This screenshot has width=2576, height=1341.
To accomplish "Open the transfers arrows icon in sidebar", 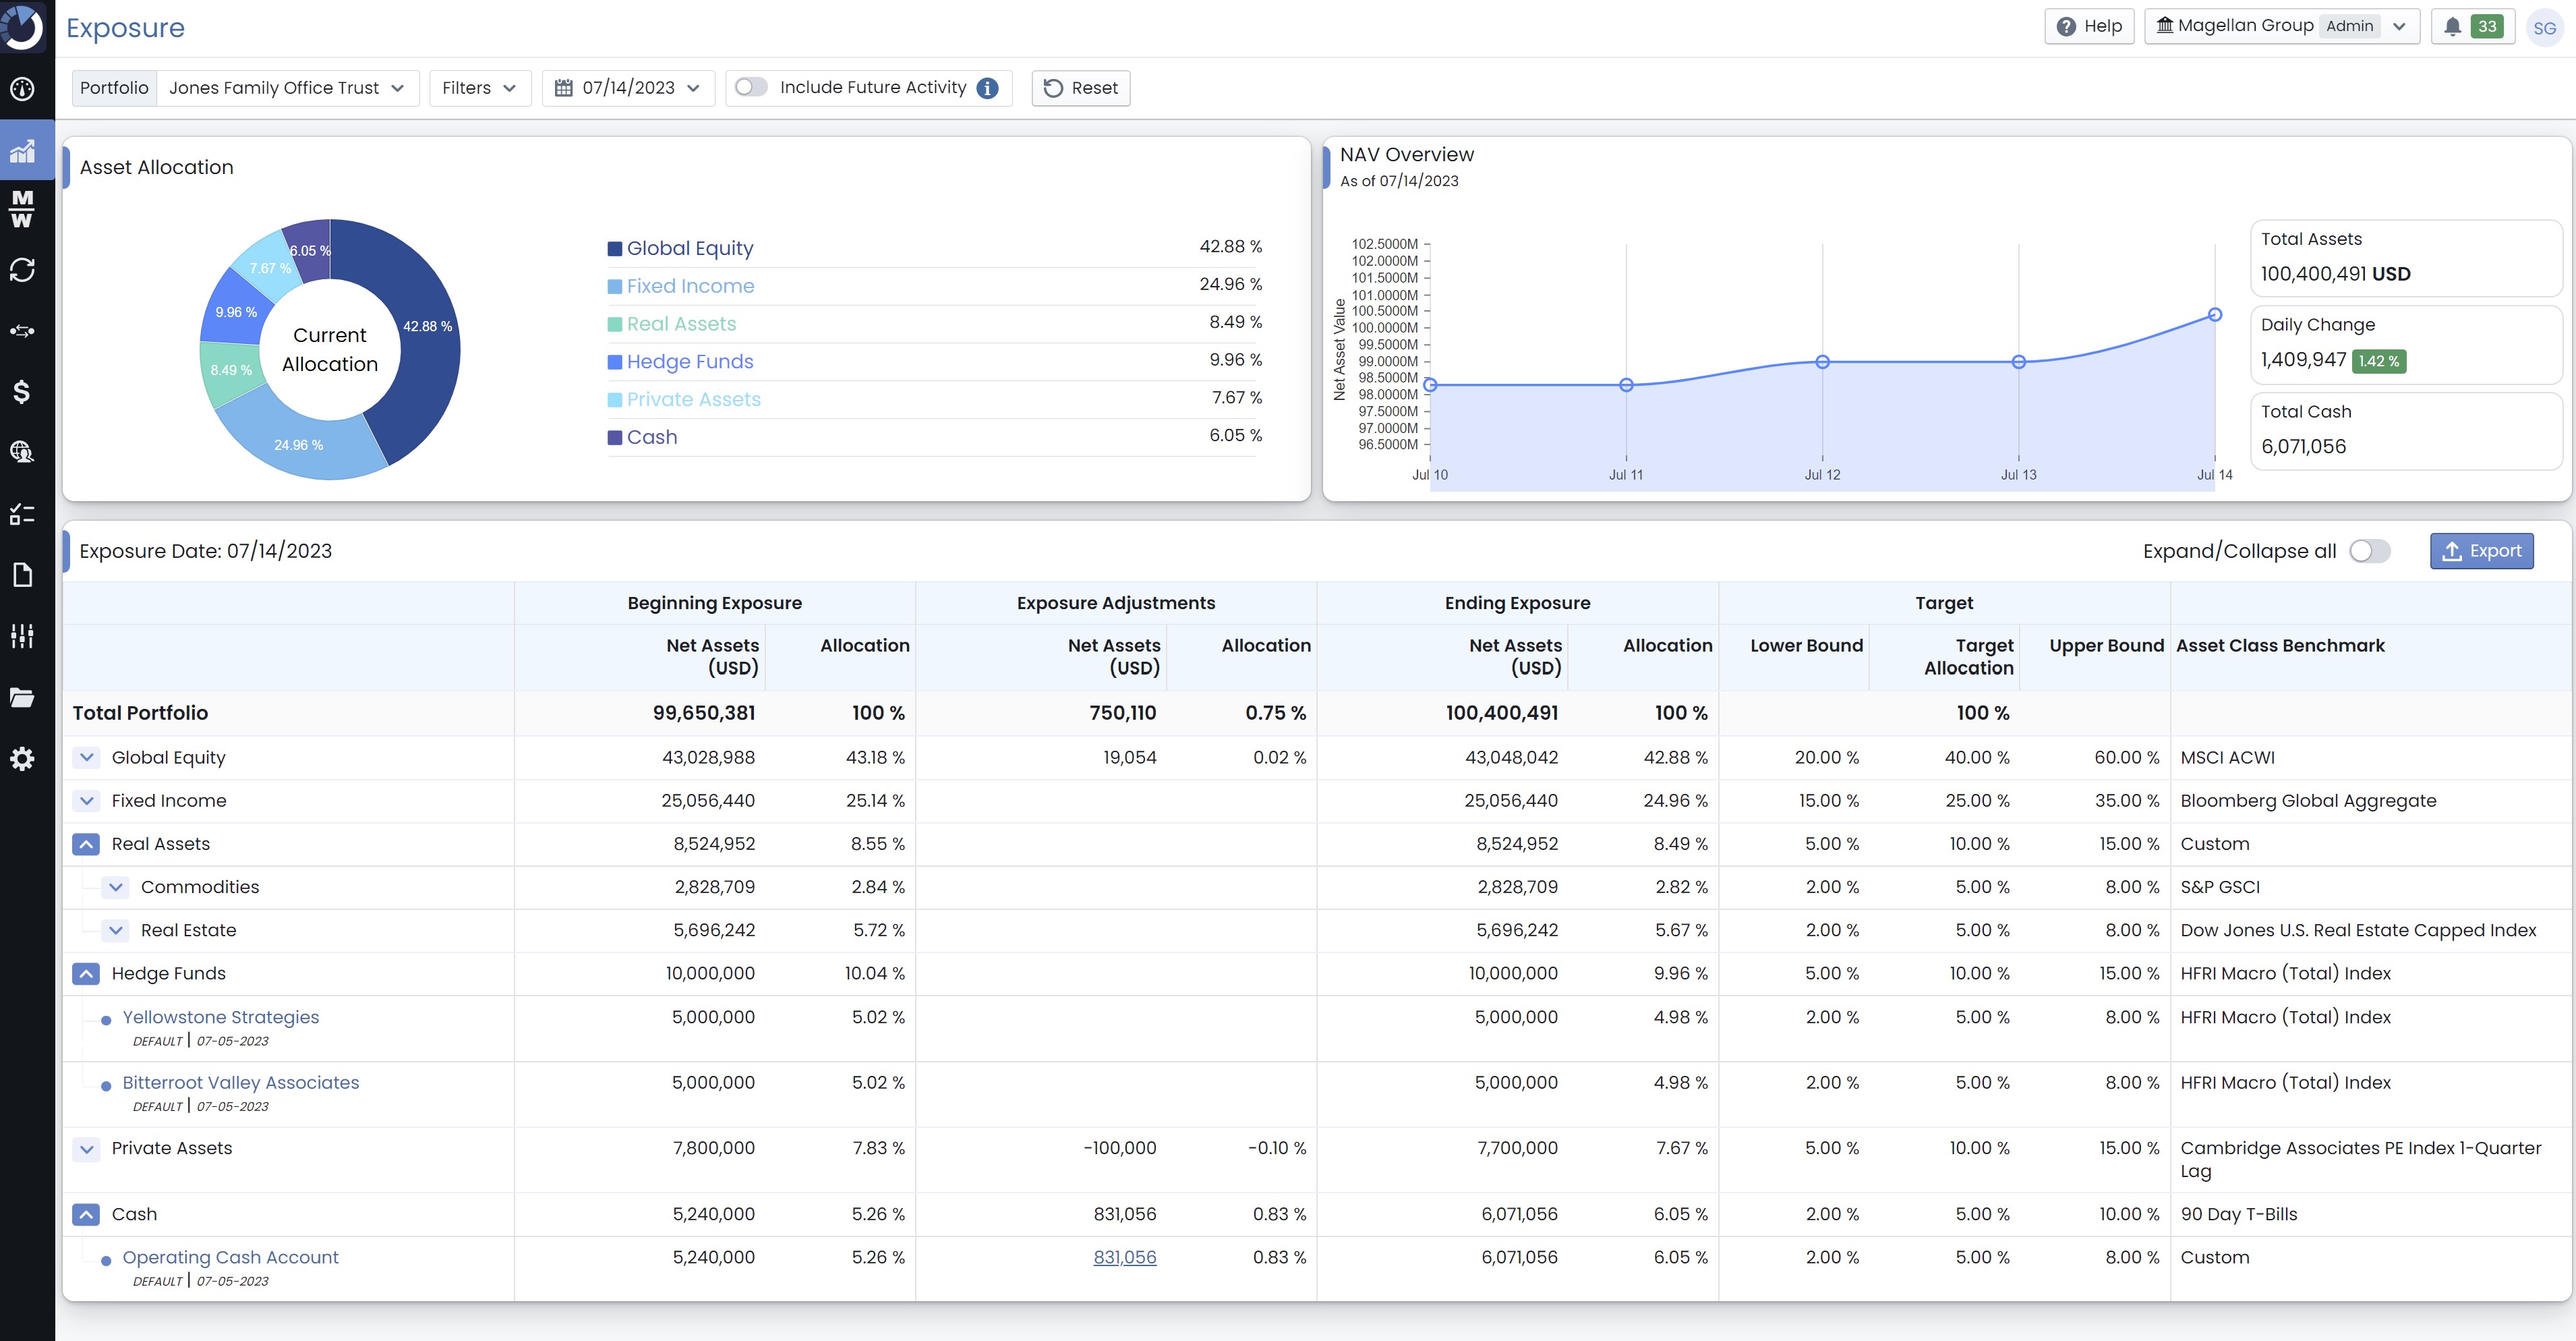I will [x=22, y=331].
